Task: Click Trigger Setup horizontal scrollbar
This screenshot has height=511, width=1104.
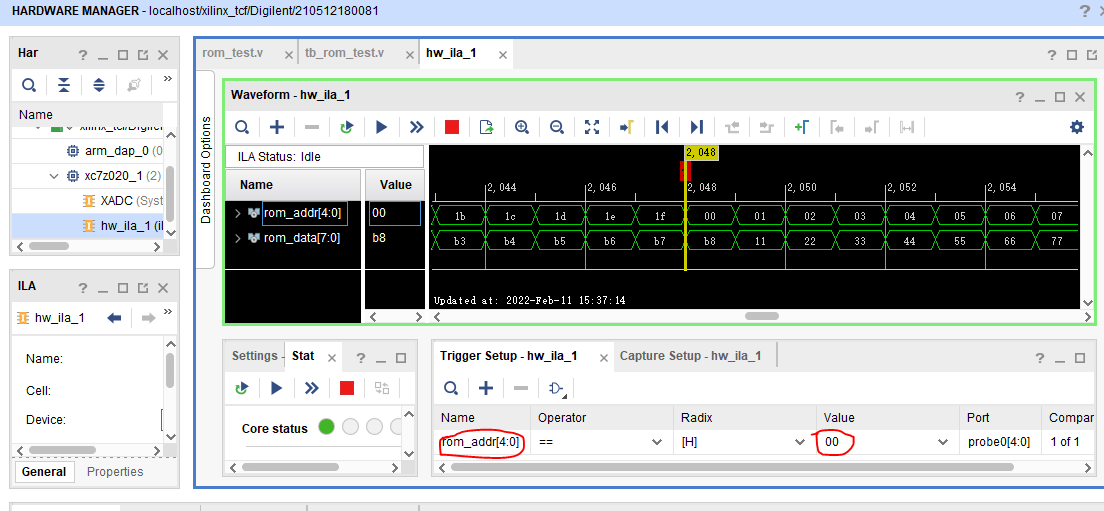Action: pos(732,466)
